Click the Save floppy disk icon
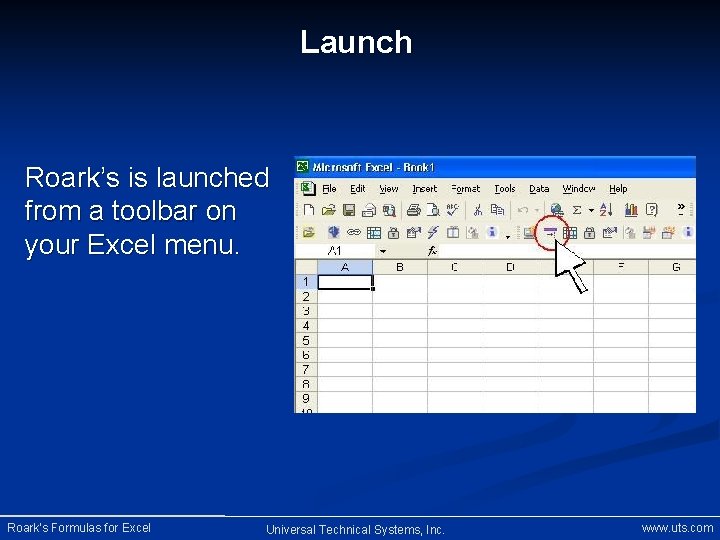 349,210
